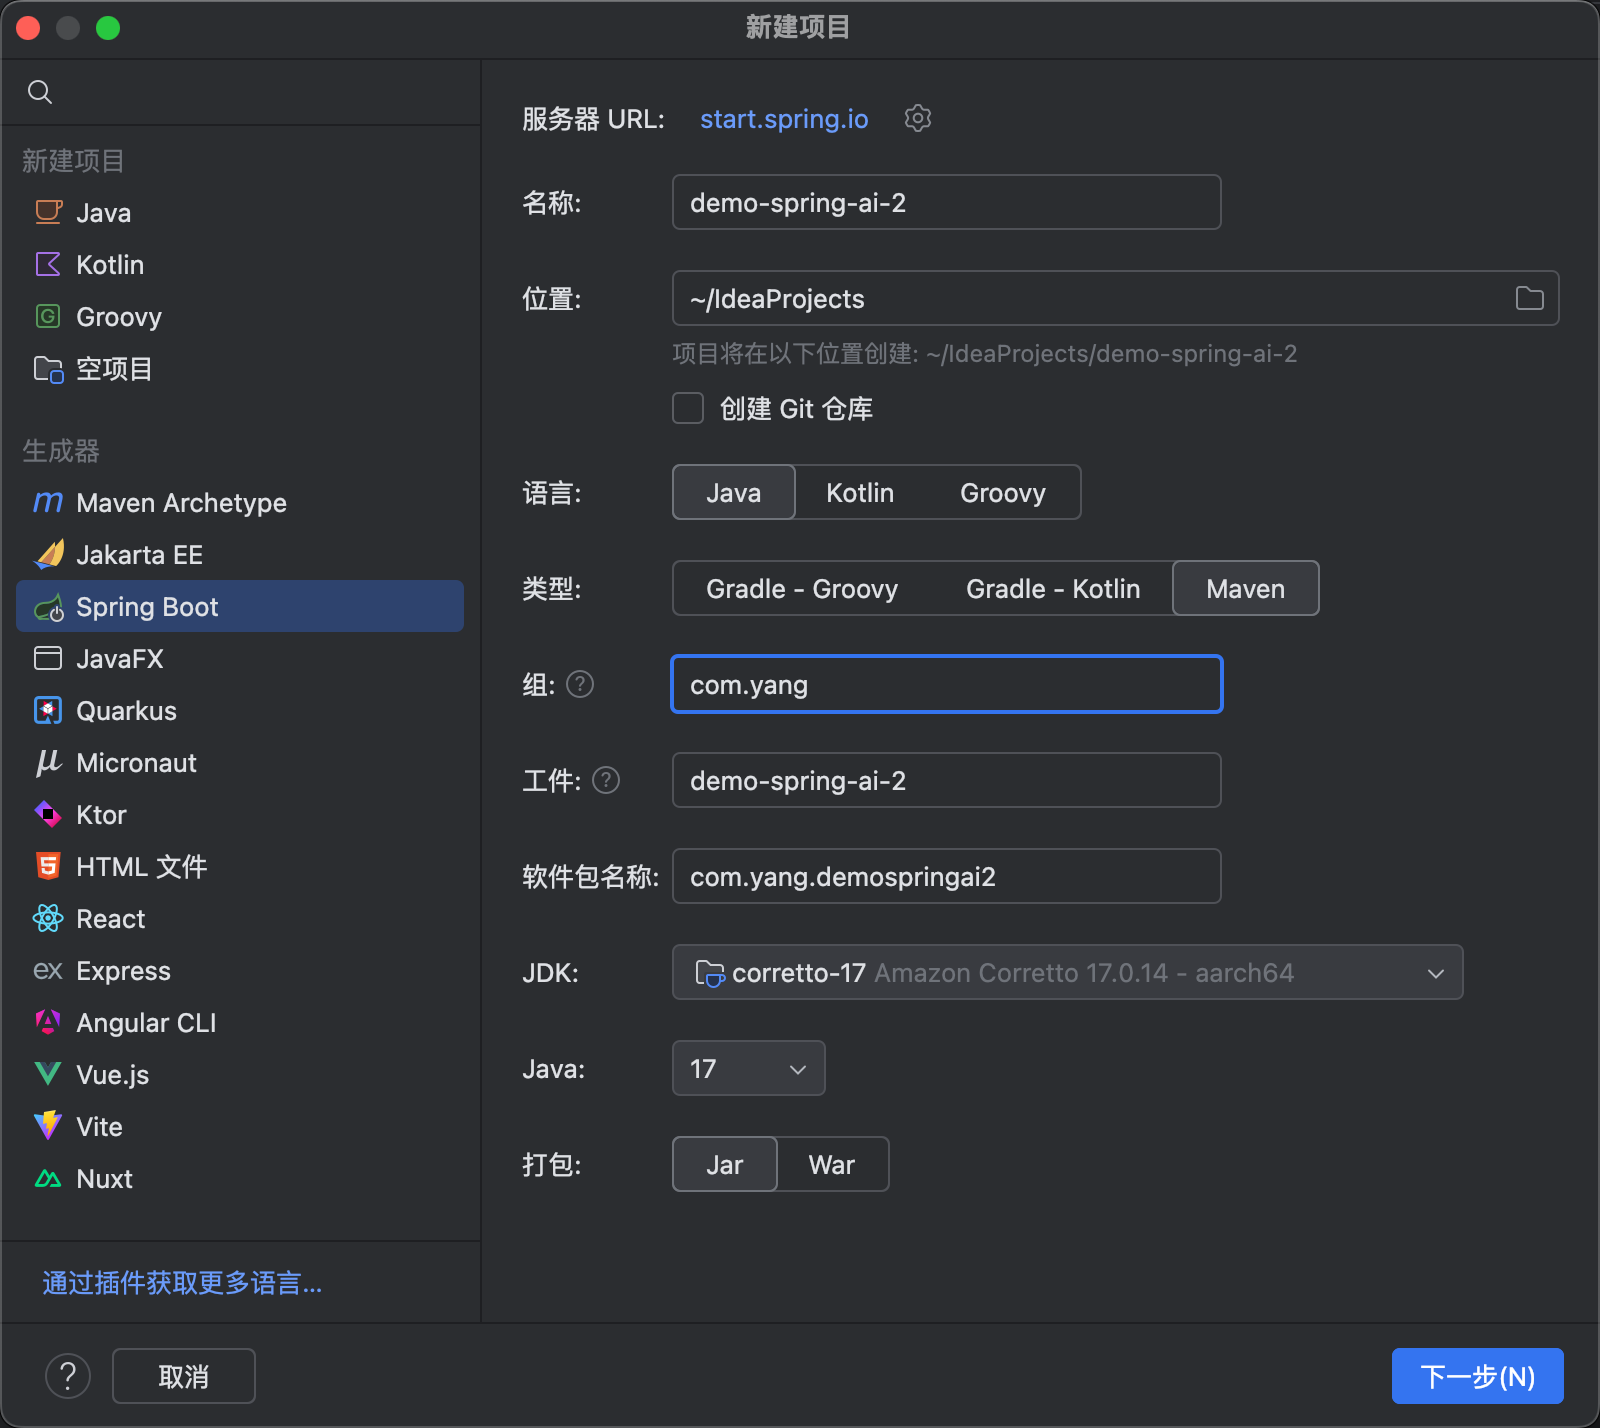
Task: Click the Groovy icon in the sidebar
Action: [48, 316]
